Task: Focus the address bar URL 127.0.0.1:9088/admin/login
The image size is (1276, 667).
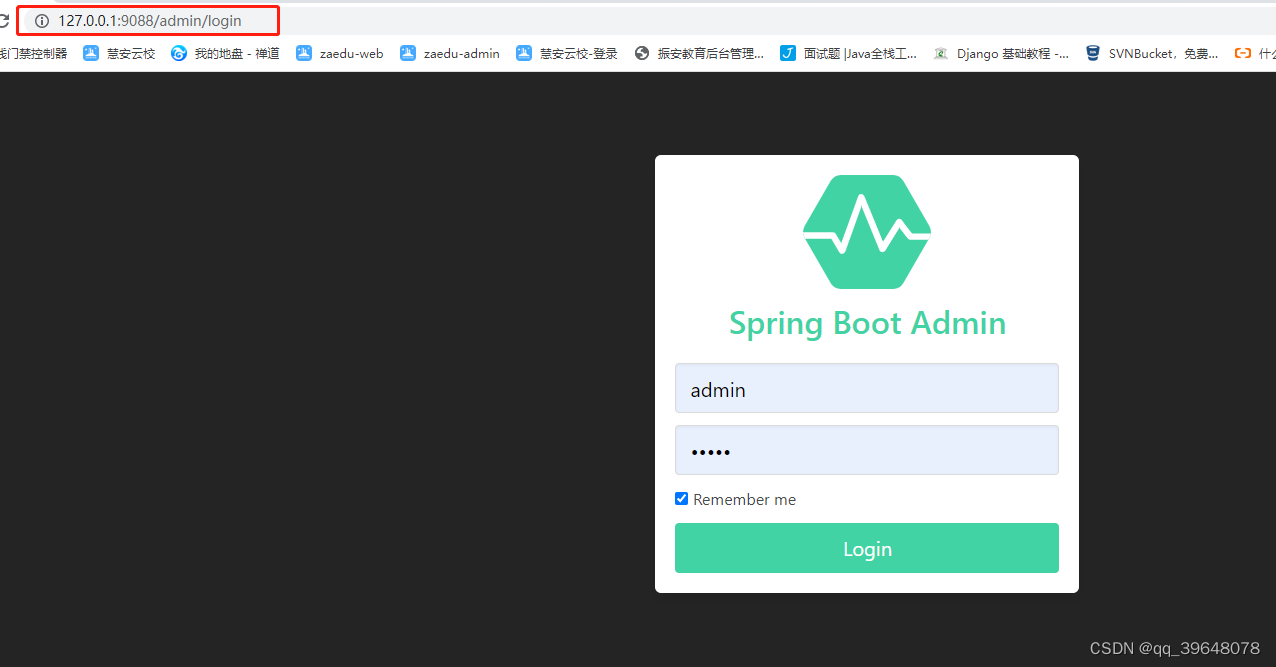Action: [149, 21]
